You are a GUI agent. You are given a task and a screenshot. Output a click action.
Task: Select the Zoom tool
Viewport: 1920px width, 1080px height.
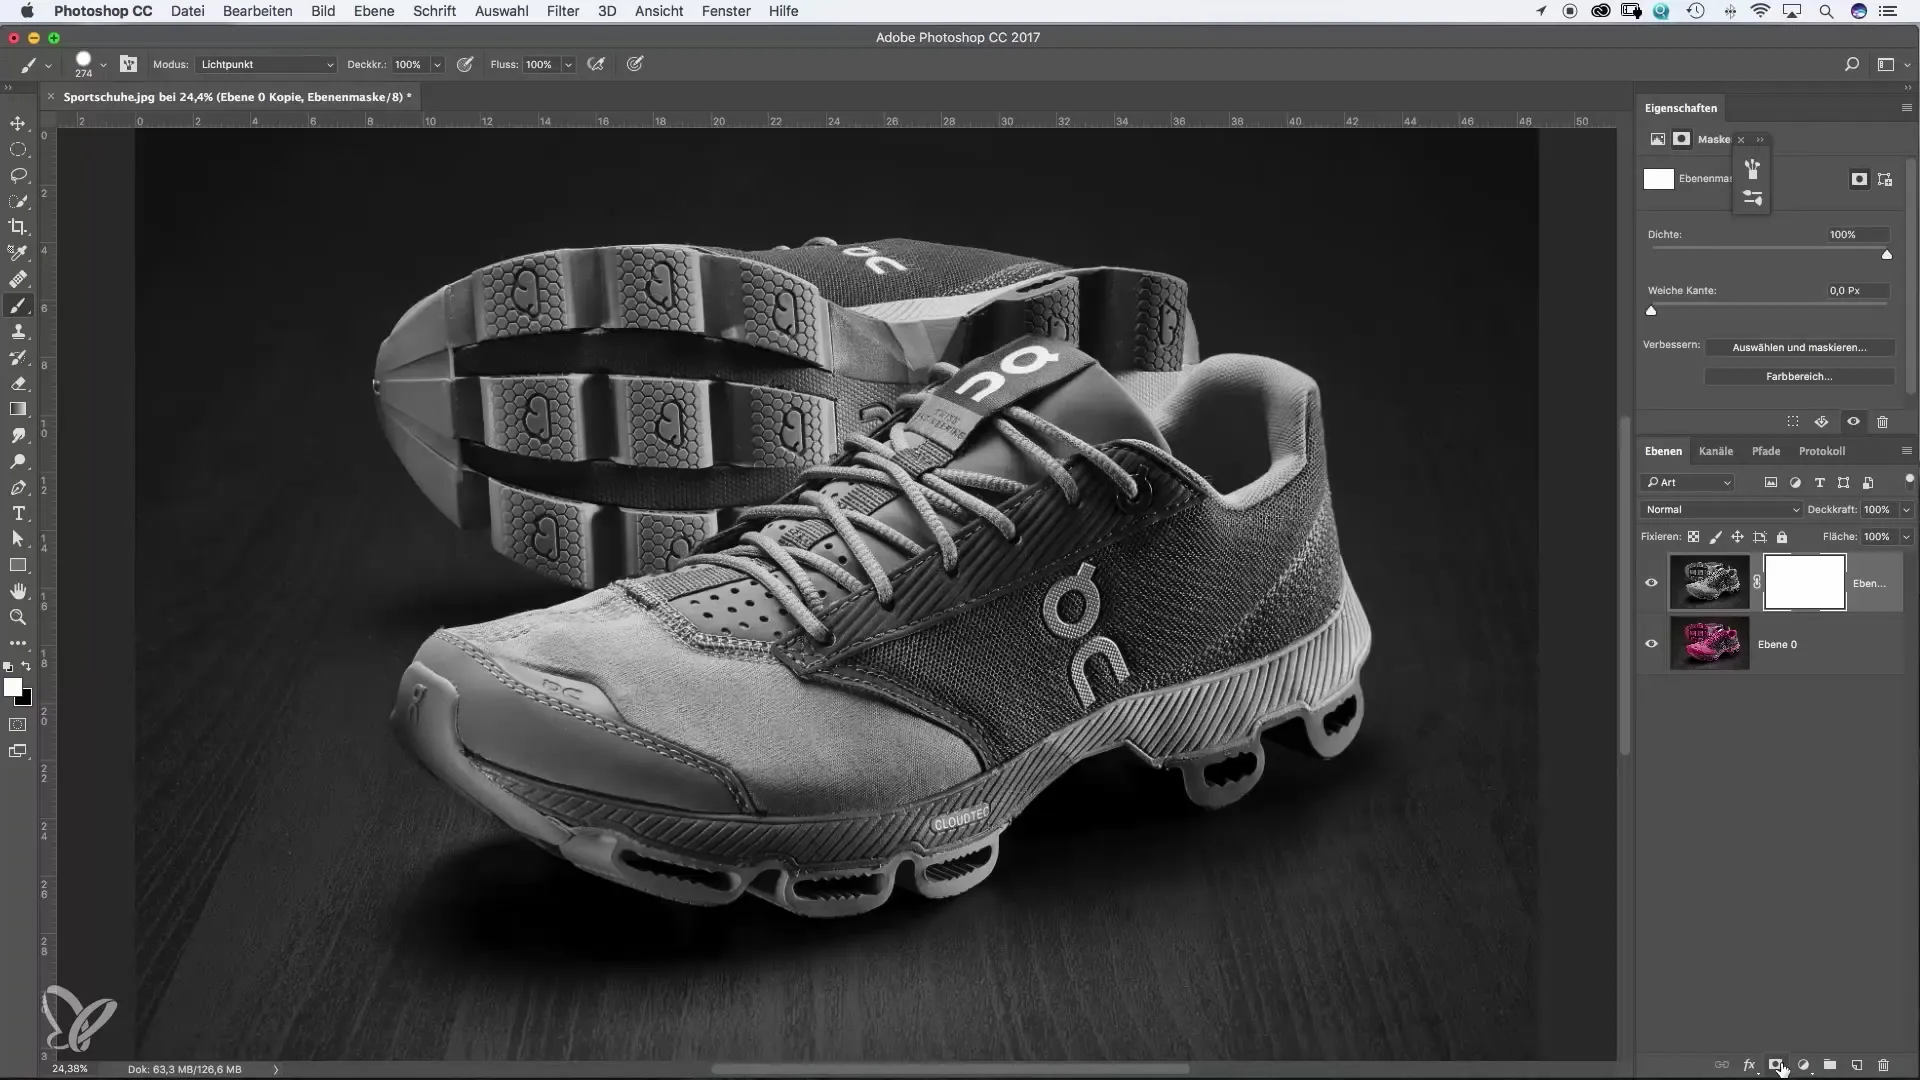coord(18,617)
